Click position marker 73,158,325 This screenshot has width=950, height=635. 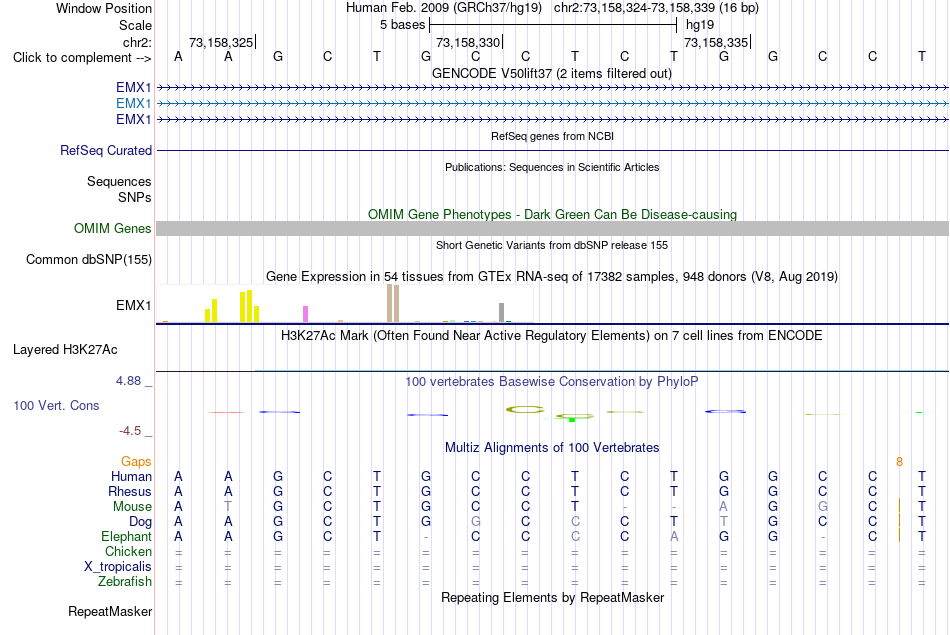pos(221,42)
